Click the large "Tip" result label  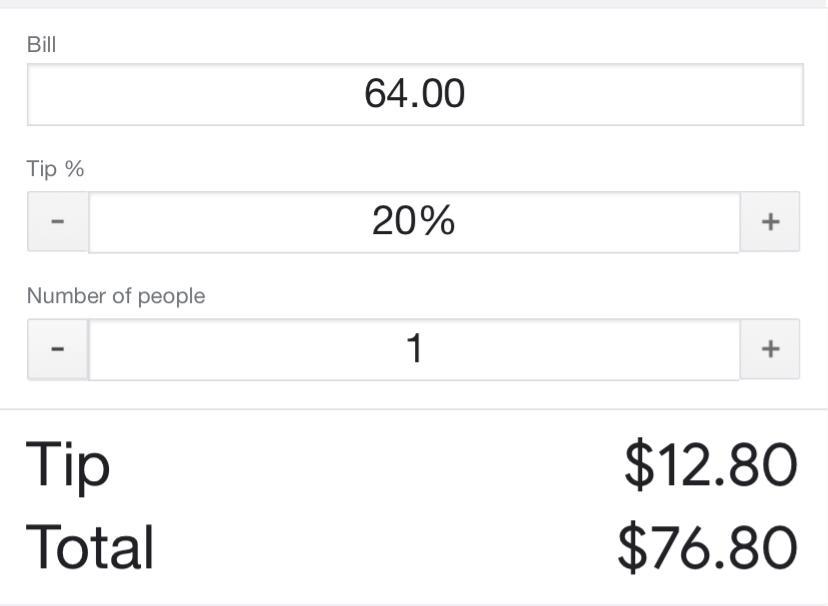67,465
